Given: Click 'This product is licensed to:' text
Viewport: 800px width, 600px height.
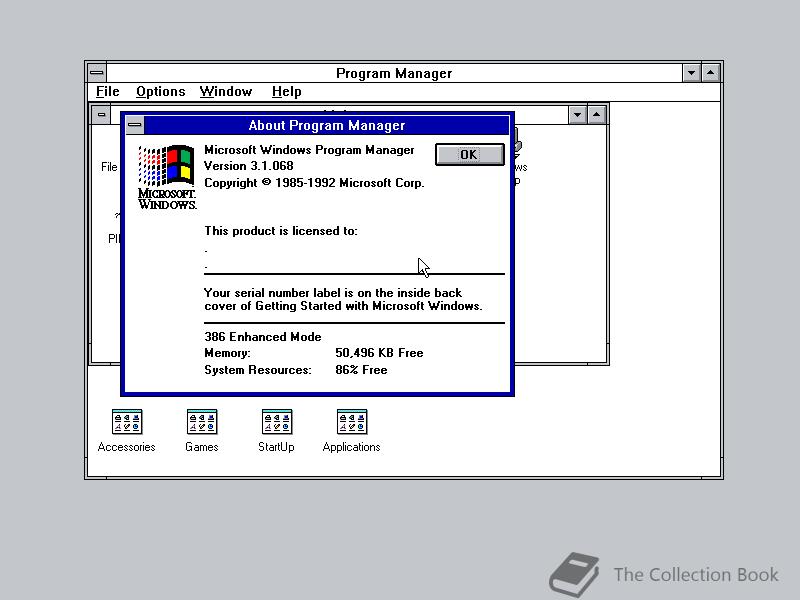Looking at the screenshot, I should pyautogui.click(x=281, y=231).
